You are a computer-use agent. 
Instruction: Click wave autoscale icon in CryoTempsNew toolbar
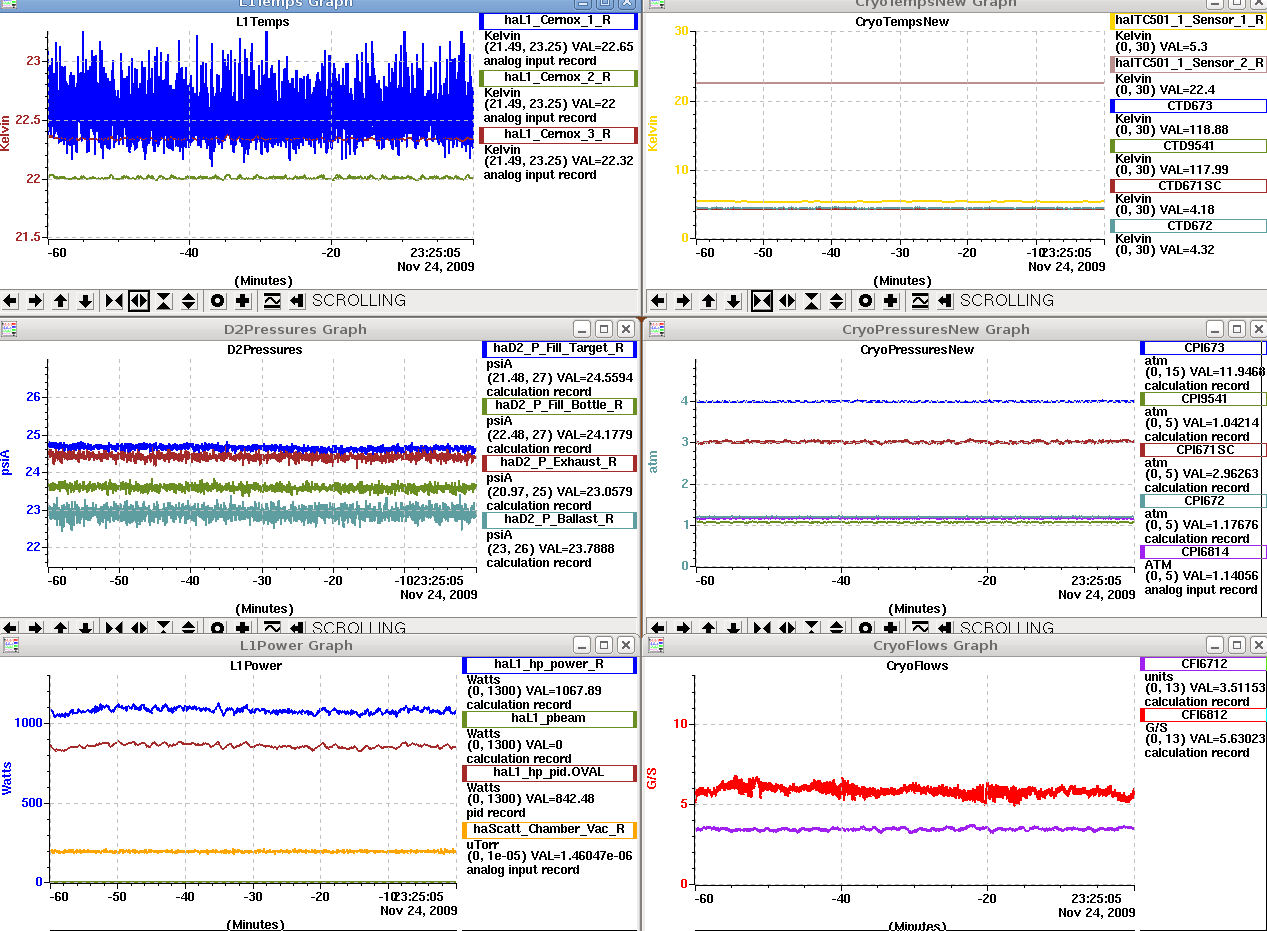(x=920, y=301)
